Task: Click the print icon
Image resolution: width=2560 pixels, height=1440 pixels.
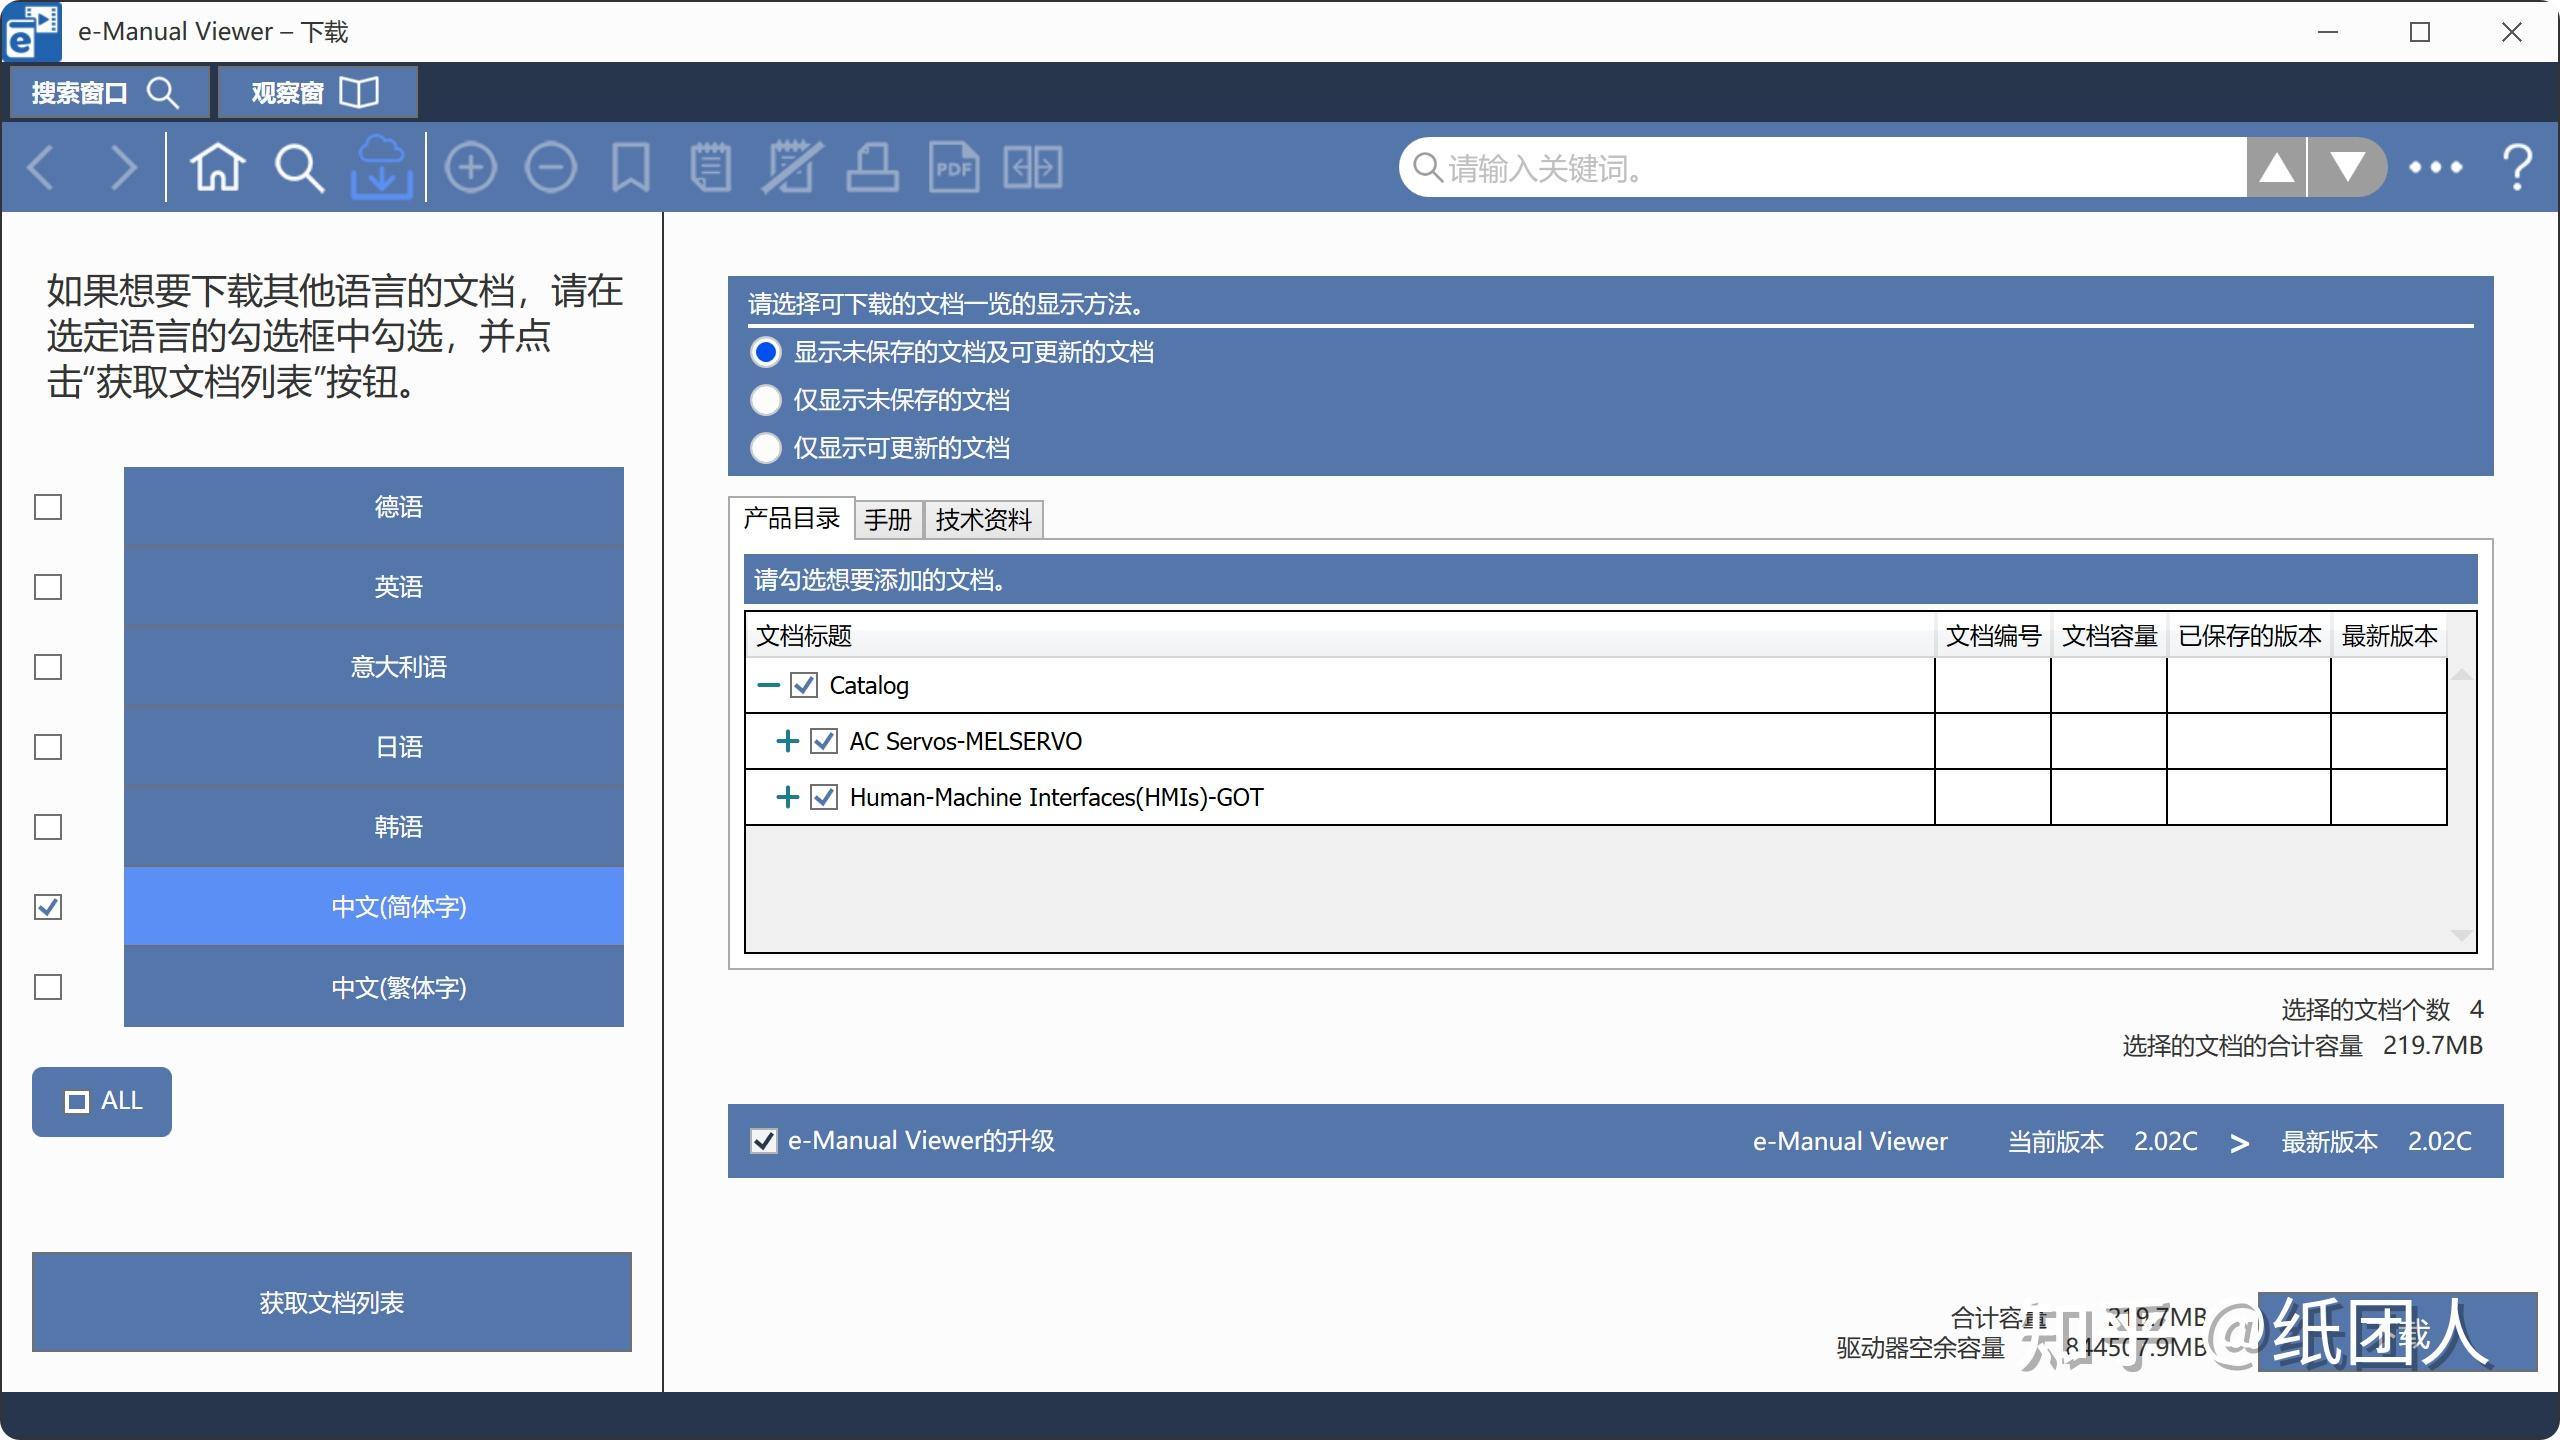Action: (871, 166)
